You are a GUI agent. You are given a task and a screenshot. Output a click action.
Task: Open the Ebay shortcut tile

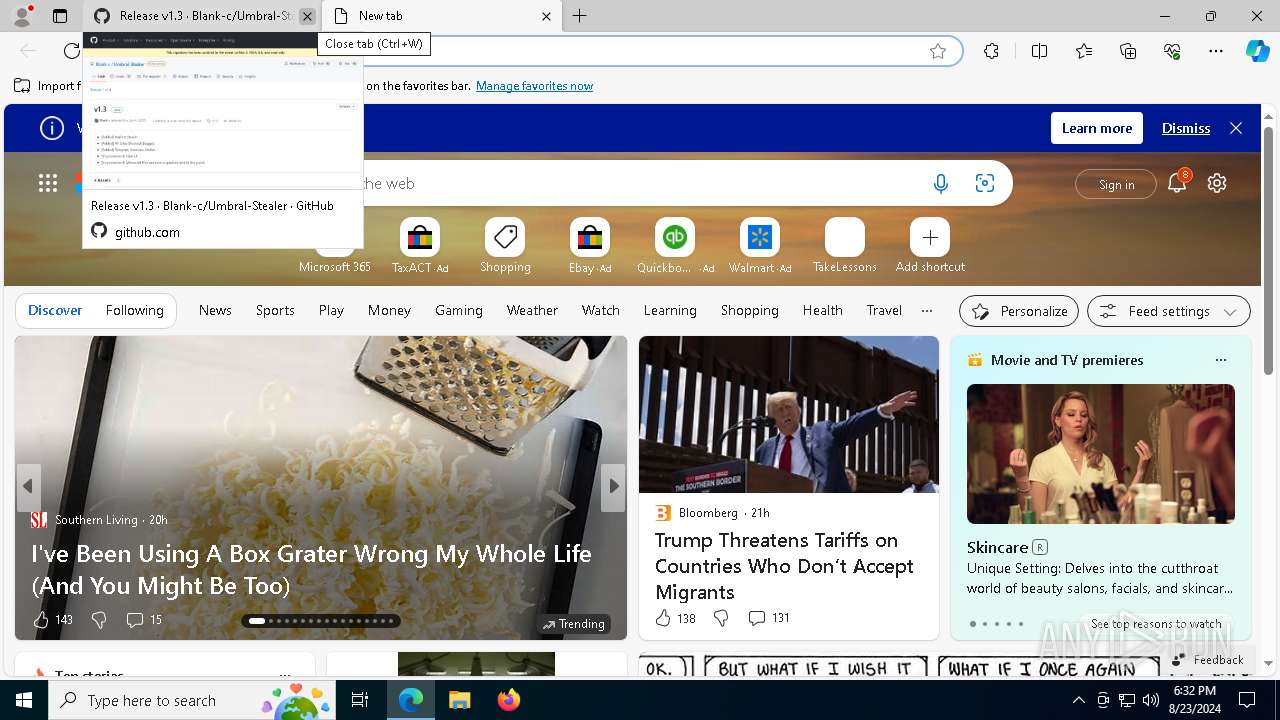coord(590,246)
